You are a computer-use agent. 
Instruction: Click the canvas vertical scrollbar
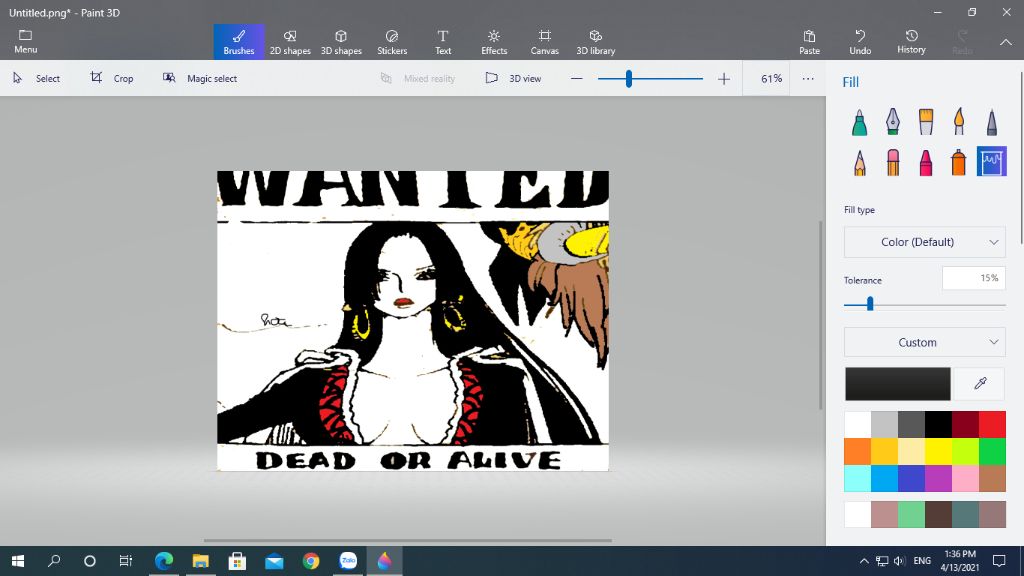click(821, 315)
